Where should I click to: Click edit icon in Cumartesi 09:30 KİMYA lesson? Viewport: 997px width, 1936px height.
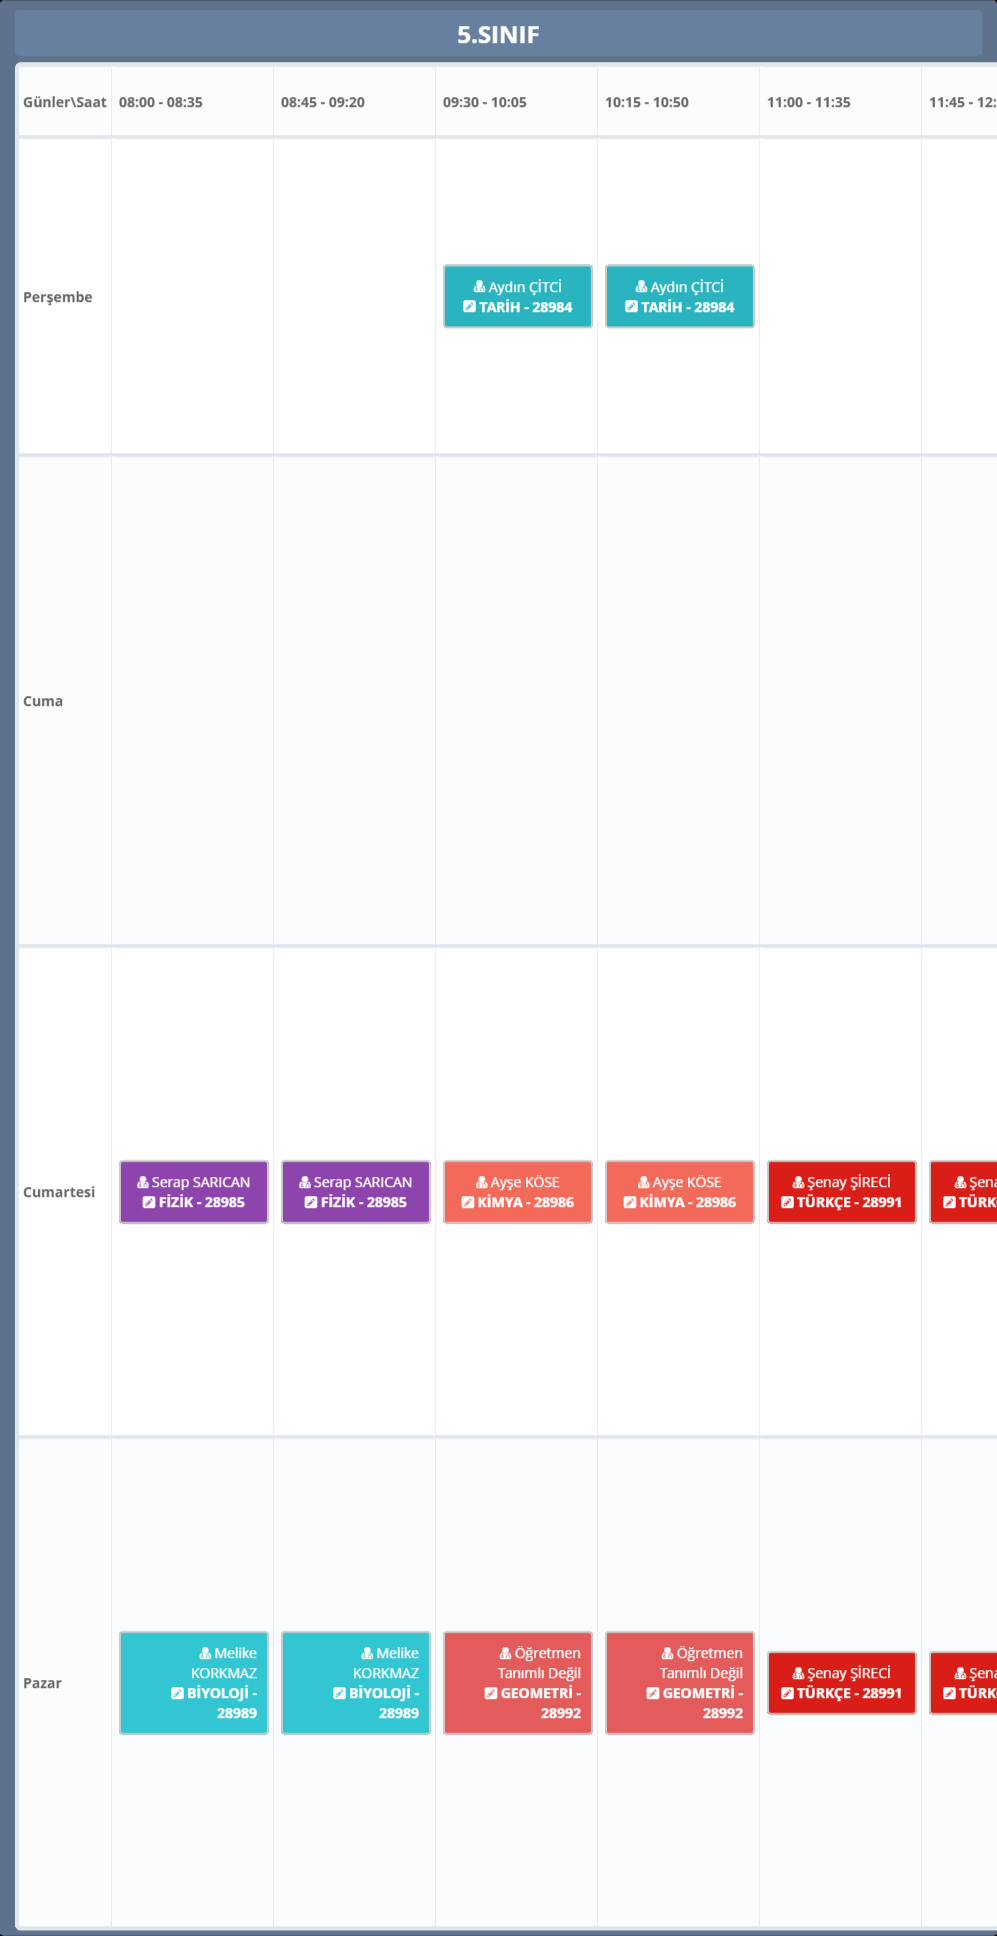pyautogui.click(x=467, y=1202)
